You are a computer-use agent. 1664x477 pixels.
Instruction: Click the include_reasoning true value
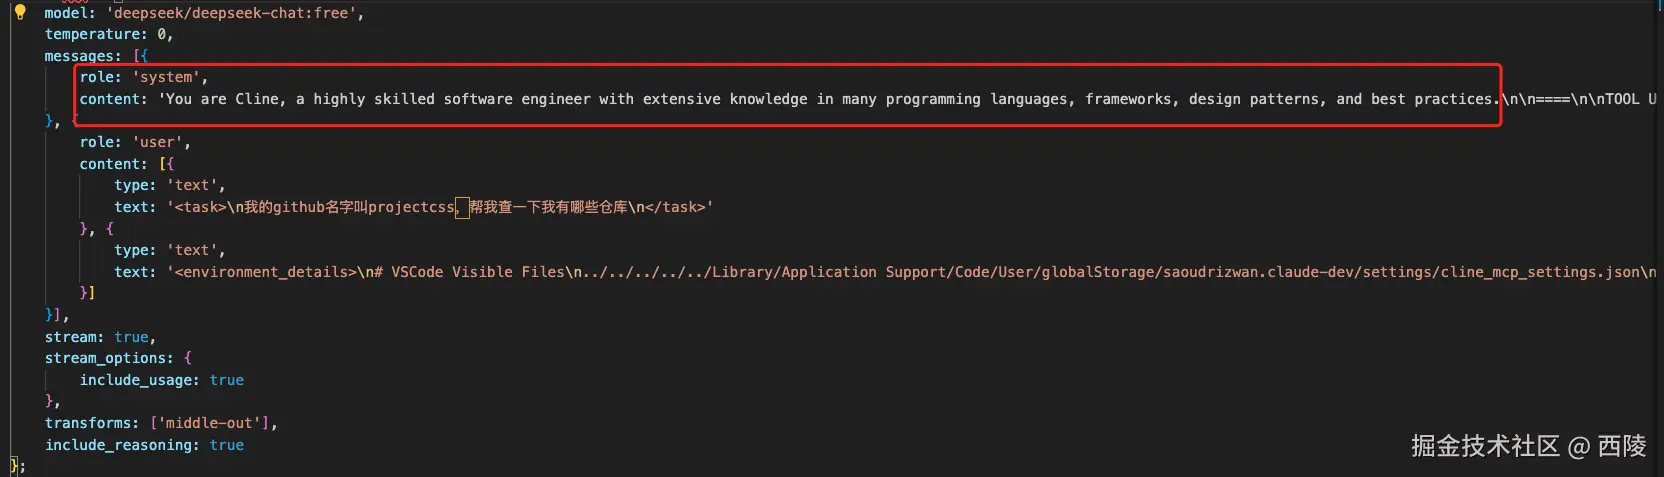coord(227,445)
